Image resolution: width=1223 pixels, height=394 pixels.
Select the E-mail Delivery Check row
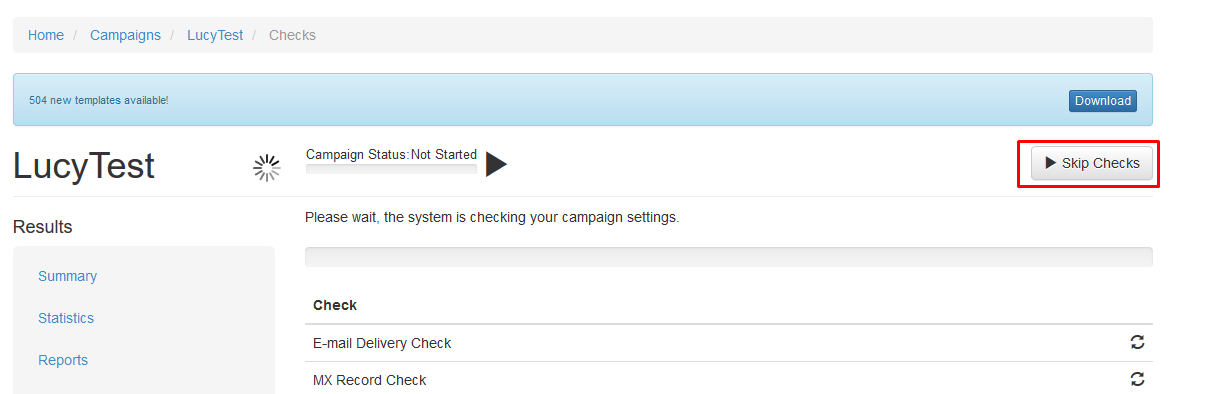click(x=729, y=343)
